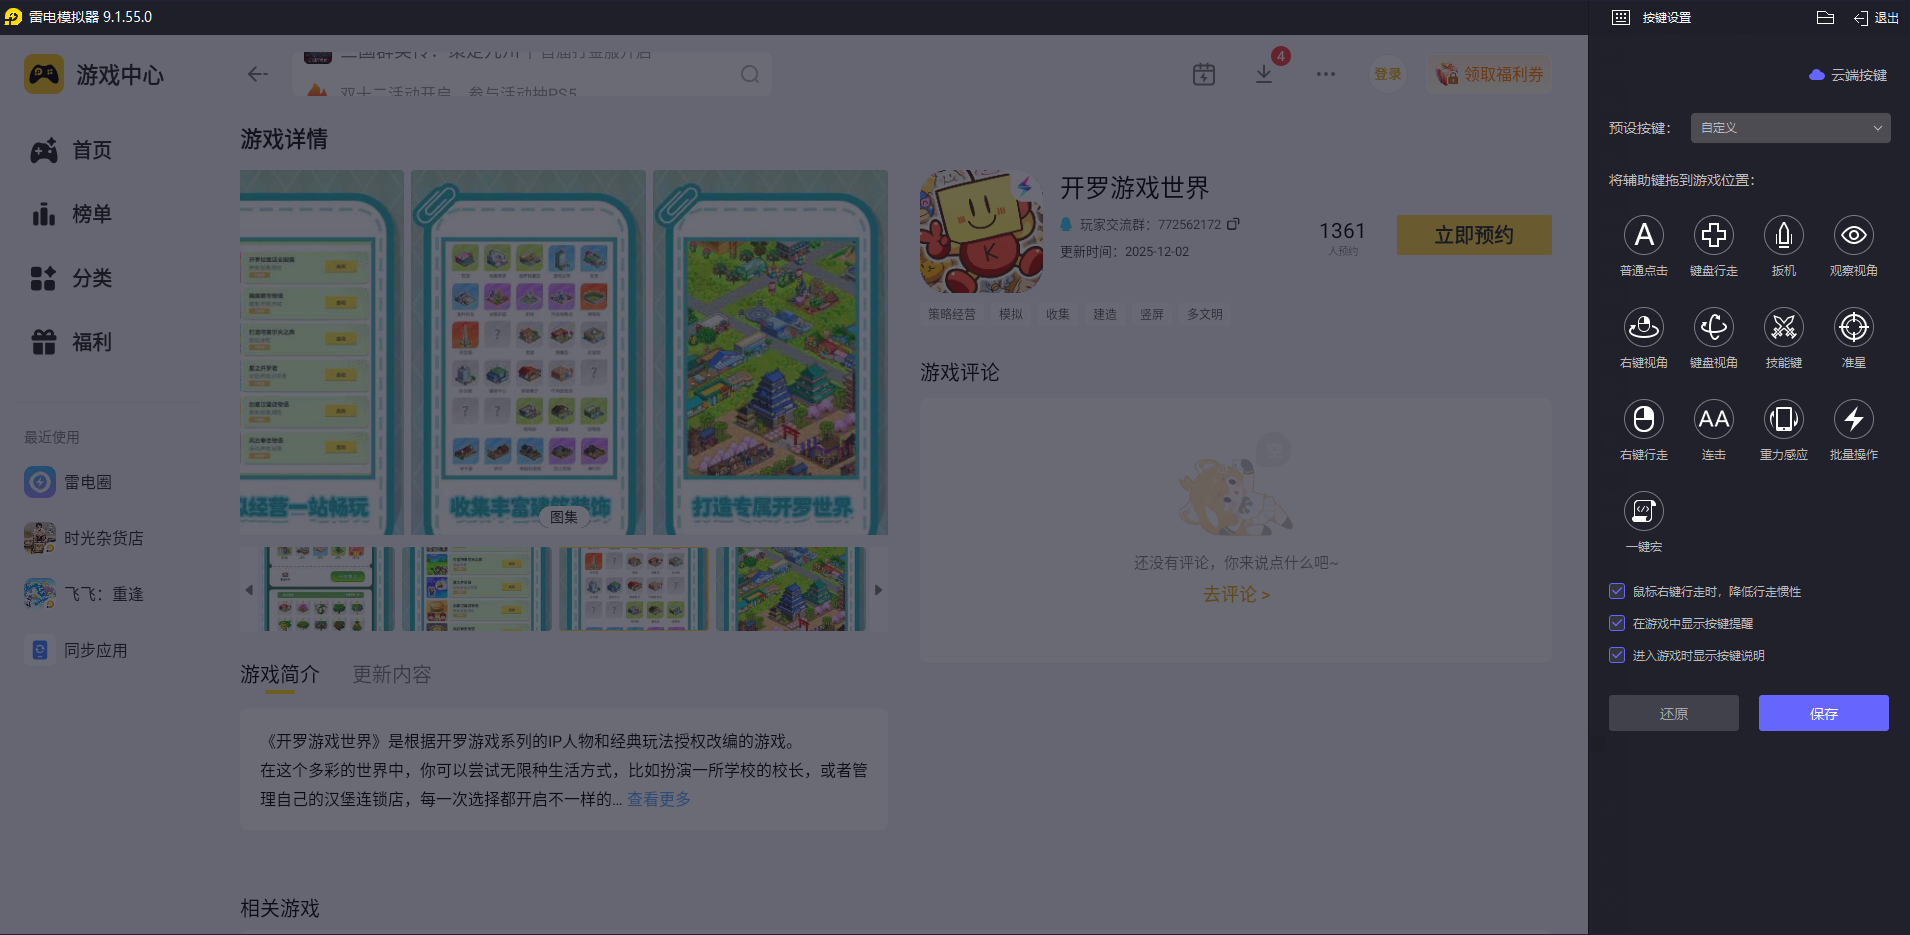
Task: Show previous thumbnails with left arrow
Action: click(x=249, y=590)
